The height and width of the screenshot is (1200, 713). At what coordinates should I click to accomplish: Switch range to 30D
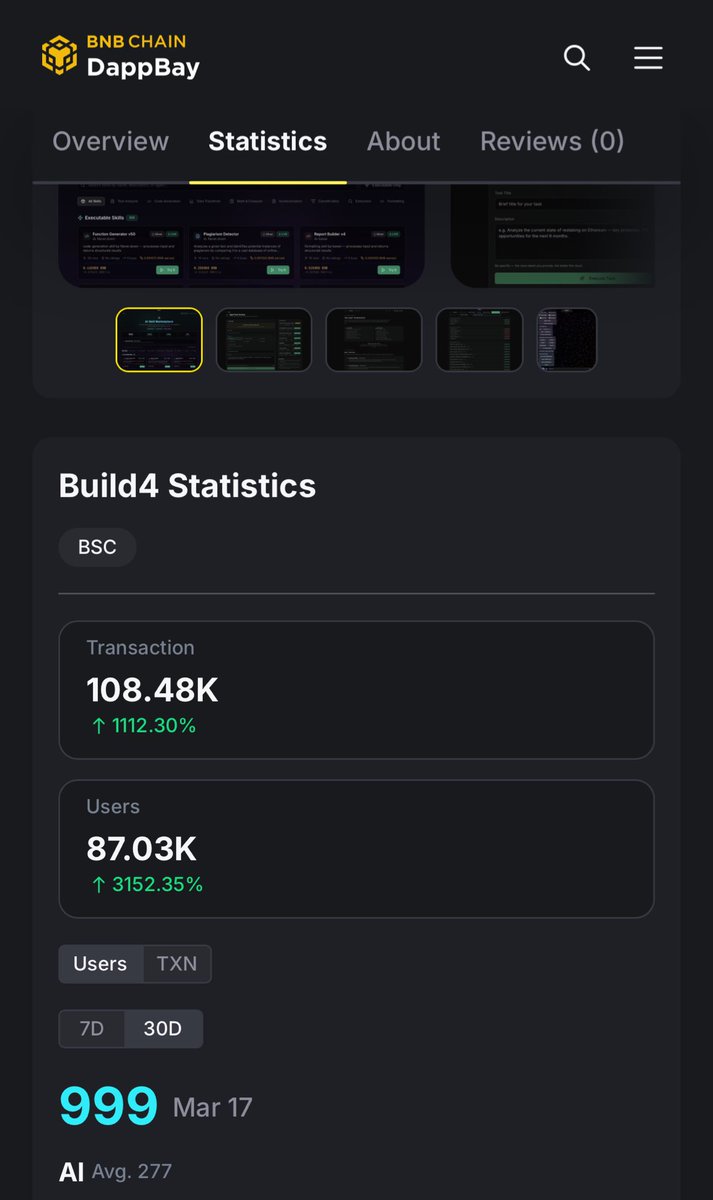(x=163, y=1028)
